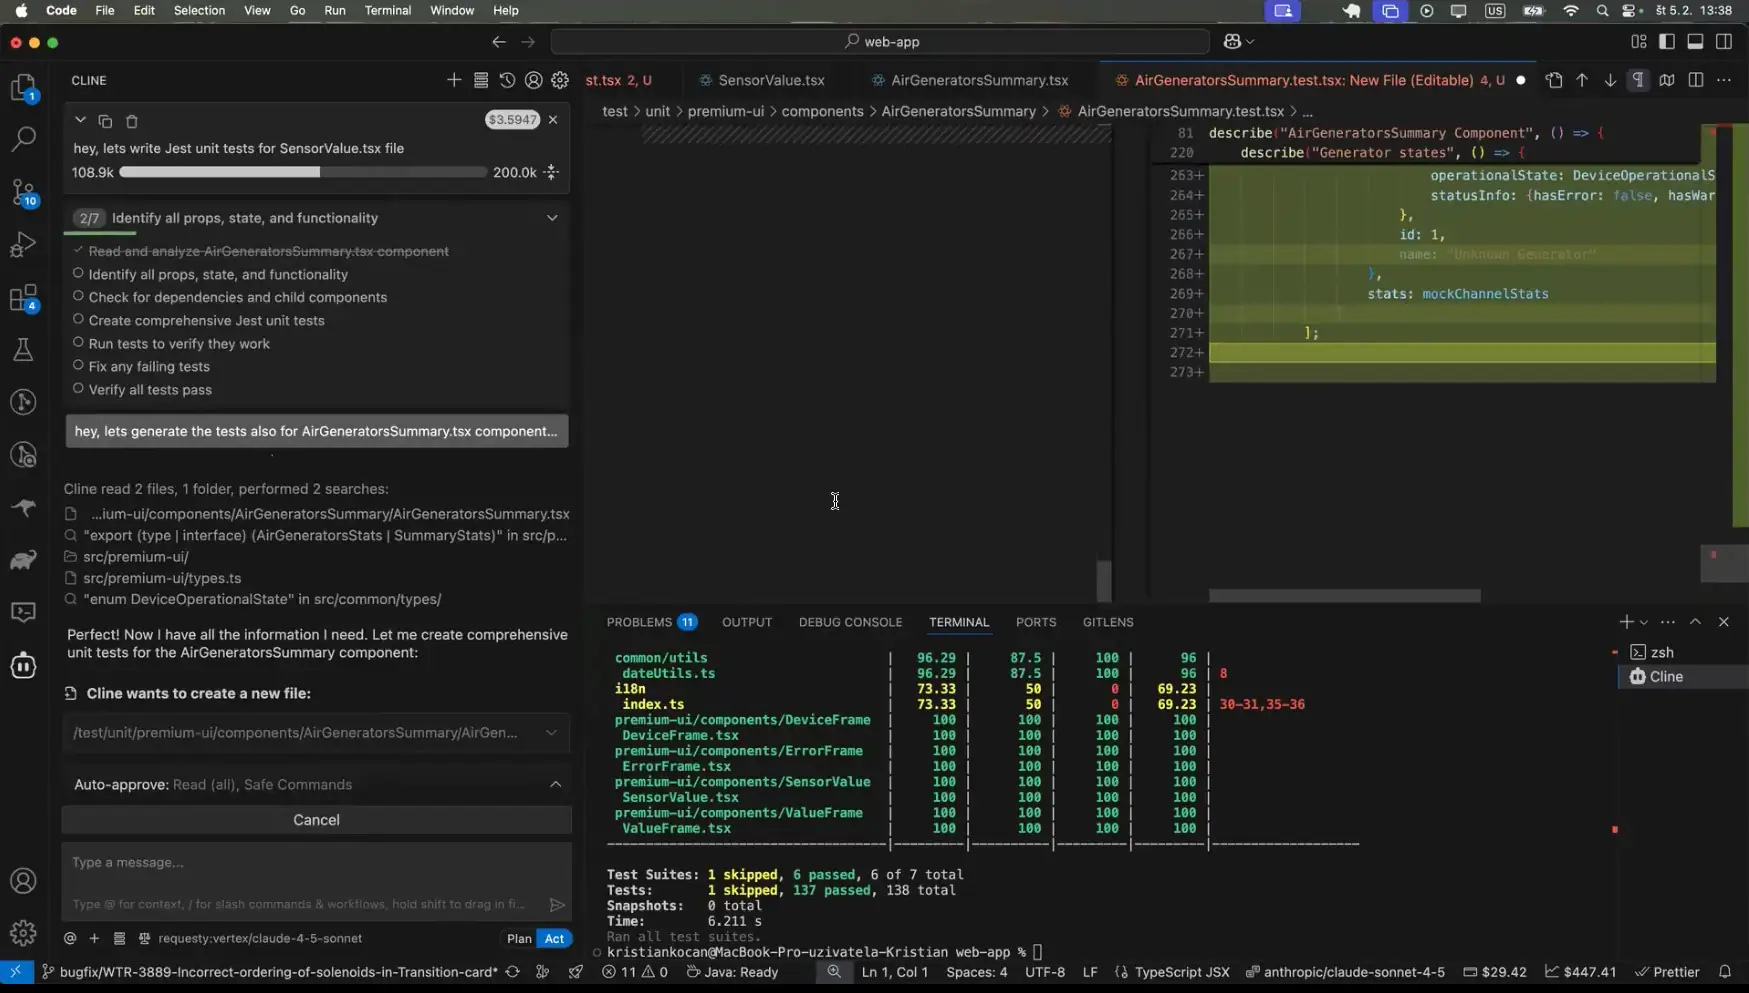Split the editor right
Viewport: 1749px width, 993px height.
[1696, 80]
